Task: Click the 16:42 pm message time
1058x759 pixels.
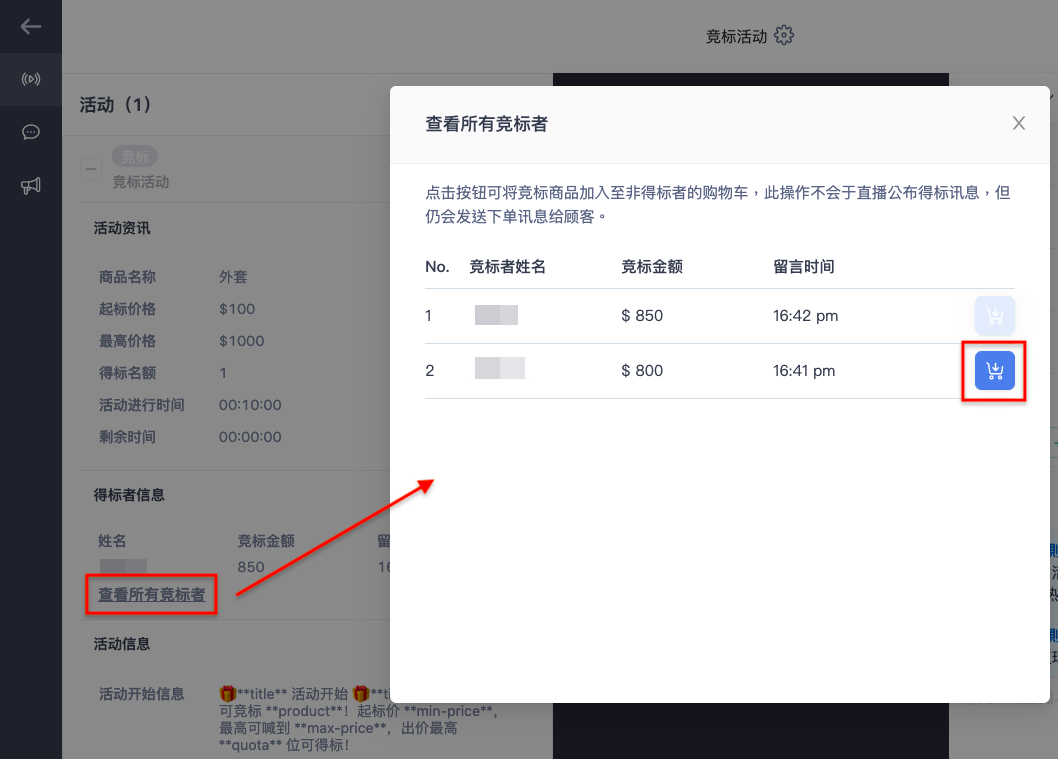Action: pos(805,316)
